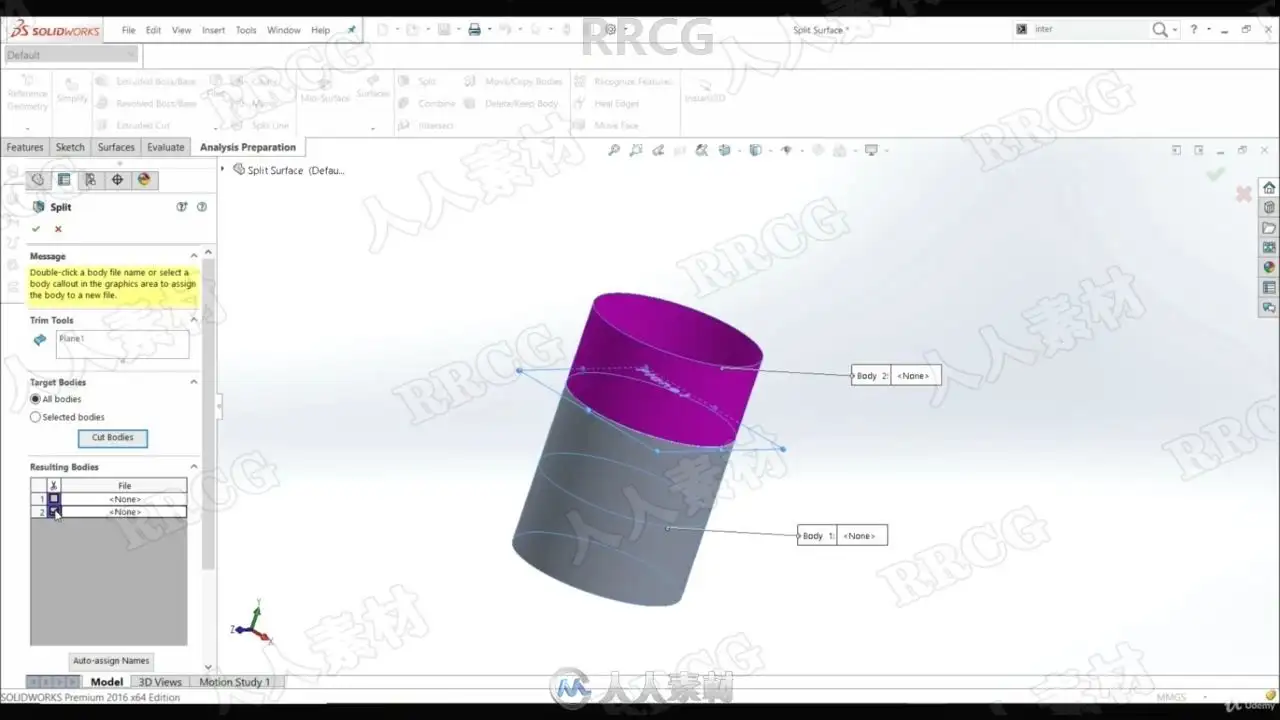Open View Palette in task pane
Image resolution: width=1280 pixels, height=720 pixels.
click(1269, 248)
